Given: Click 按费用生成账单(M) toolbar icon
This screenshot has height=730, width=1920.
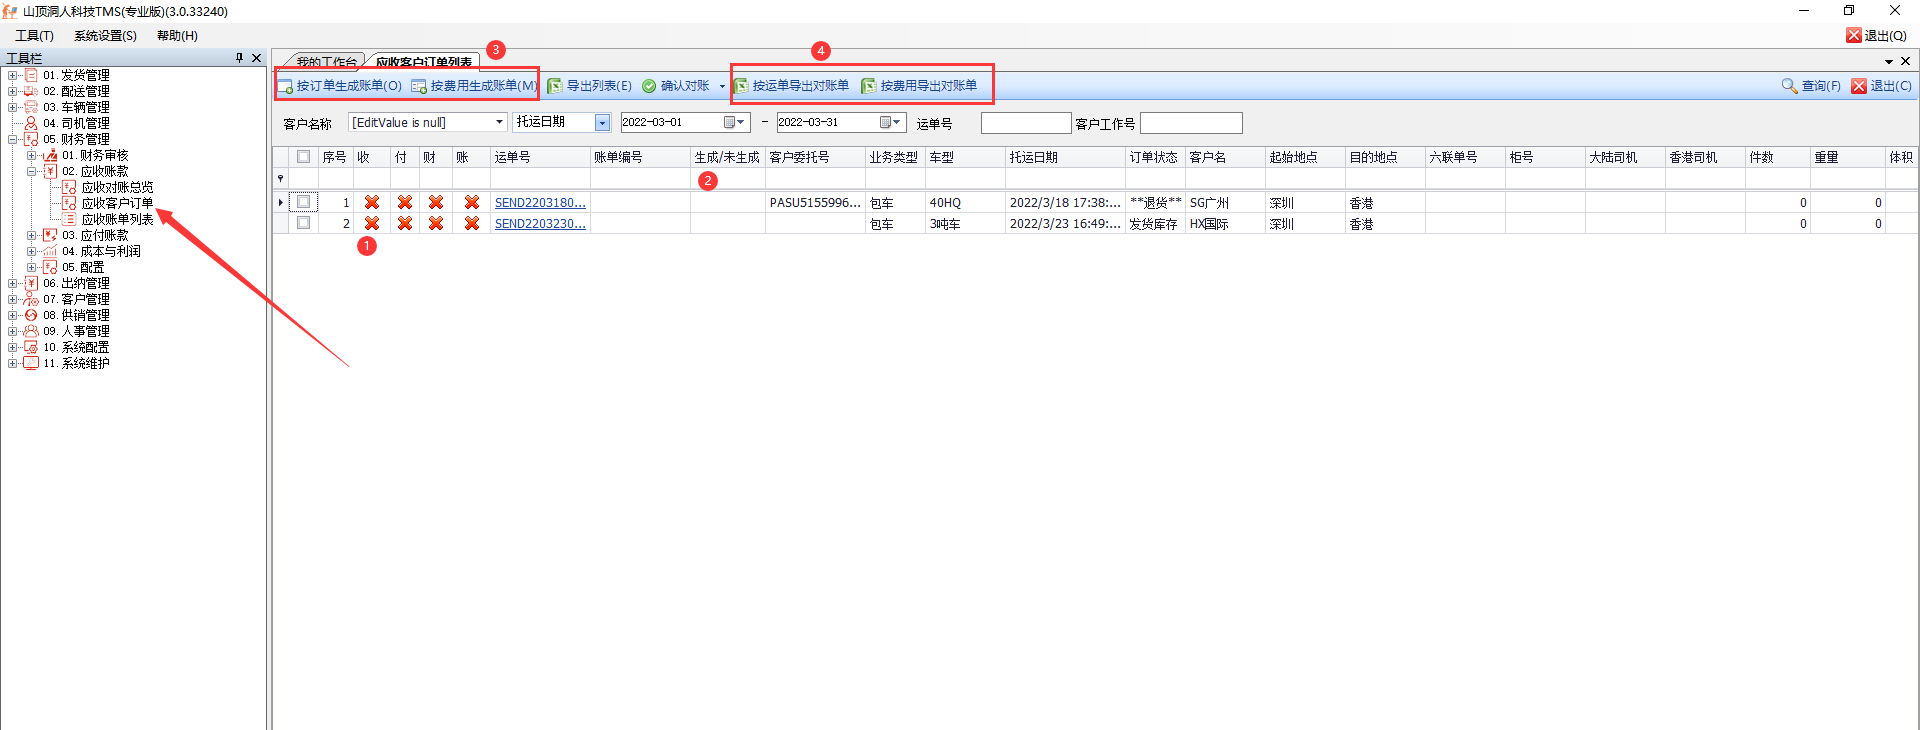Looking at the screenshot, I should click(419, 86).
